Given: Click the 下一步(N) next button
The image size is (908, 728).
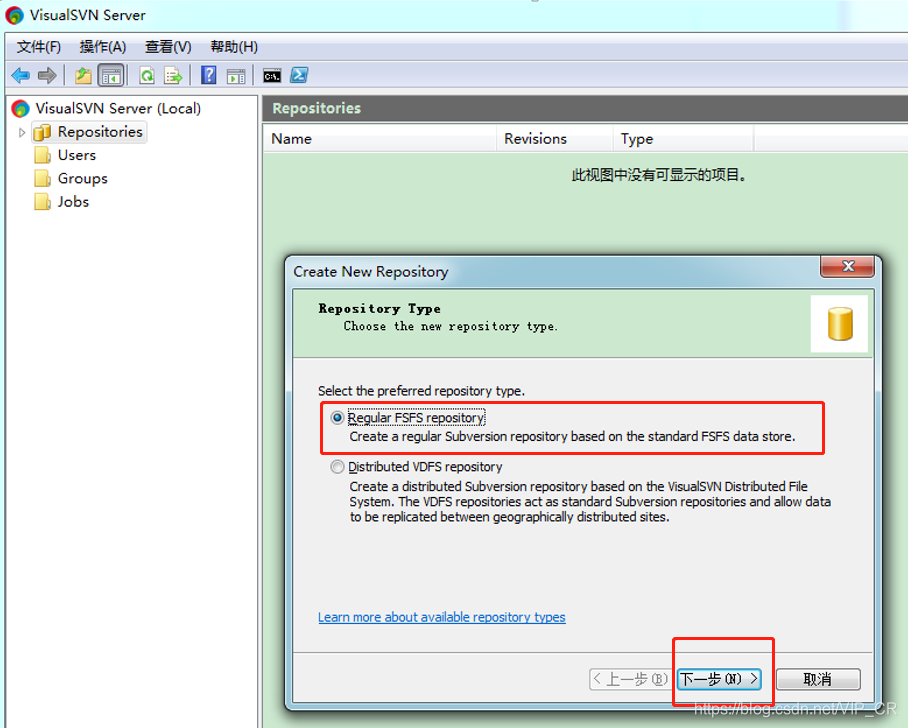Looking at the screenshot, I should point(719,679).
